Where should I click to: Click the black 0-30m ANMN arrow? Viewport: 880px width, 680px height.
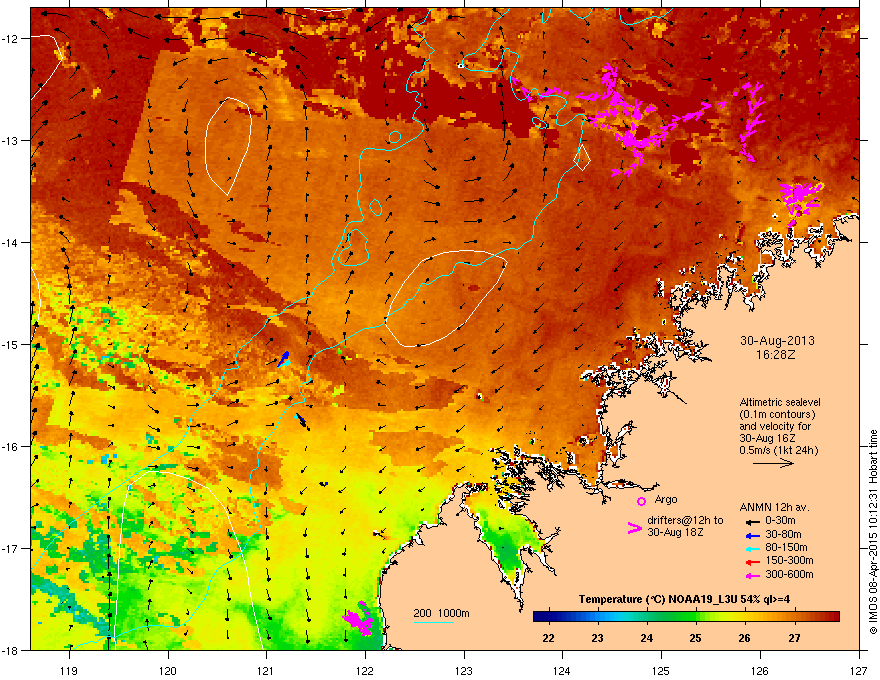tap(752, 521)
